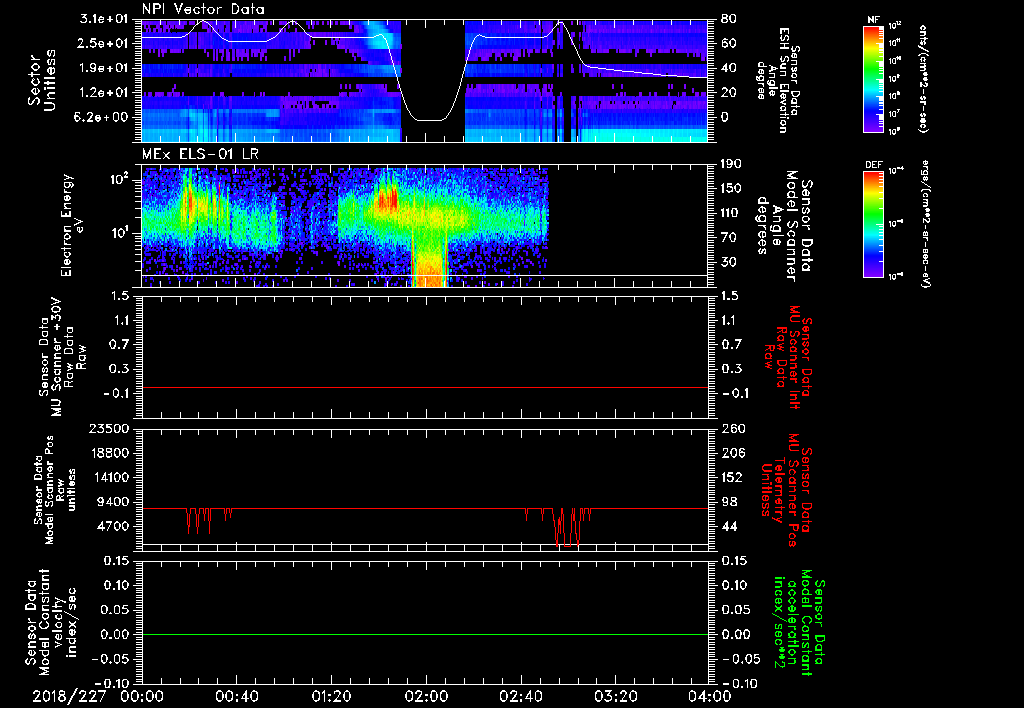Viewport: 1024px width, 708px height.
Task: Click the 80 sun elevation axis value
Action: 728,19
